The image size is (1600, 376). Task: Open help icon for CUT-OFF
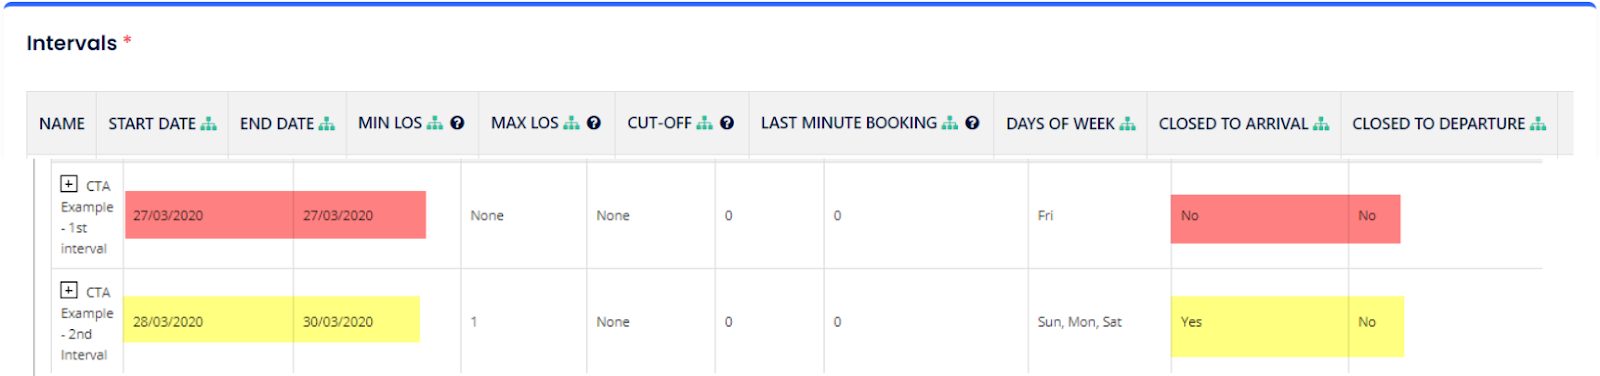727,123
